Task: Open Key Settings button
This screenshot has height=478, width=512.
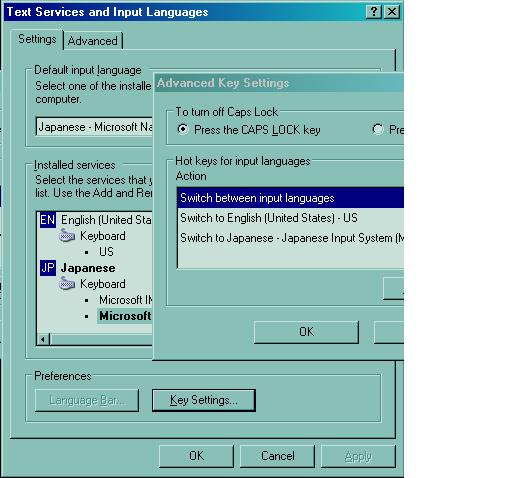Action: coord(204,400)
